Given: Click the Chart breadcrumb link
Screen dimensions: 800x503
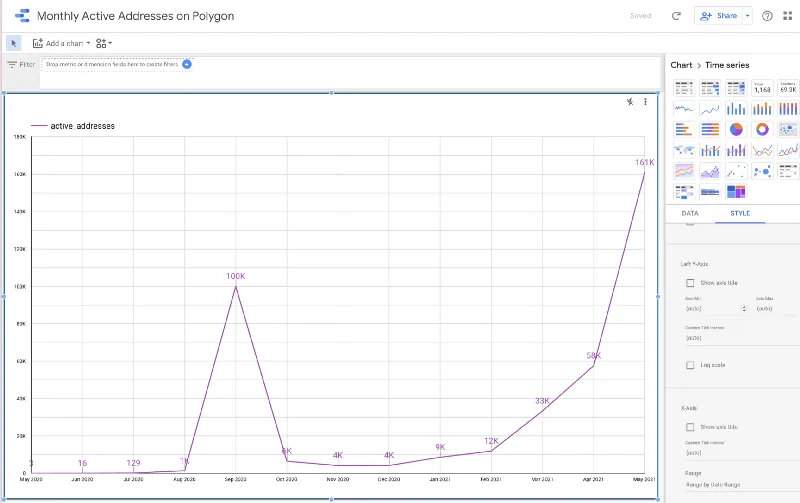Looking at the screenshot, I should tap(681, 65).
